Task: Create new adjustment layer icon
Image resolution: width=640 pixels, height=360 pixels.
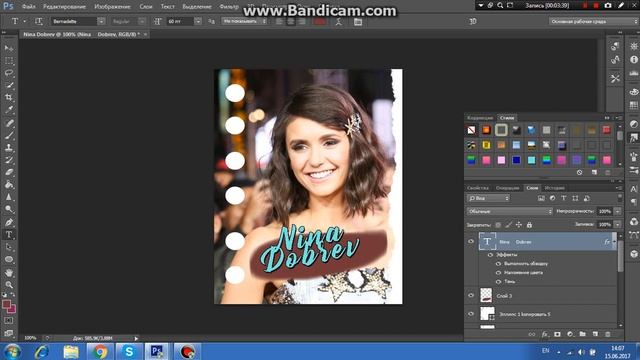Action: [570, 334]
